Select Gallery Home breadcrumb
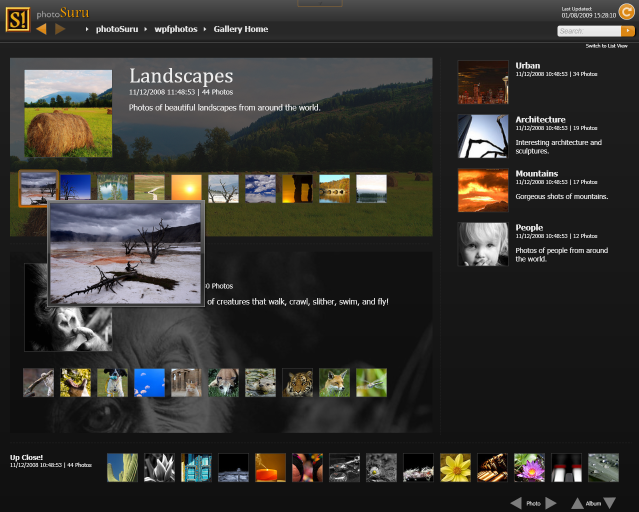Image resolution: width=639 pixels, height=512 pixels. point(240,29)
